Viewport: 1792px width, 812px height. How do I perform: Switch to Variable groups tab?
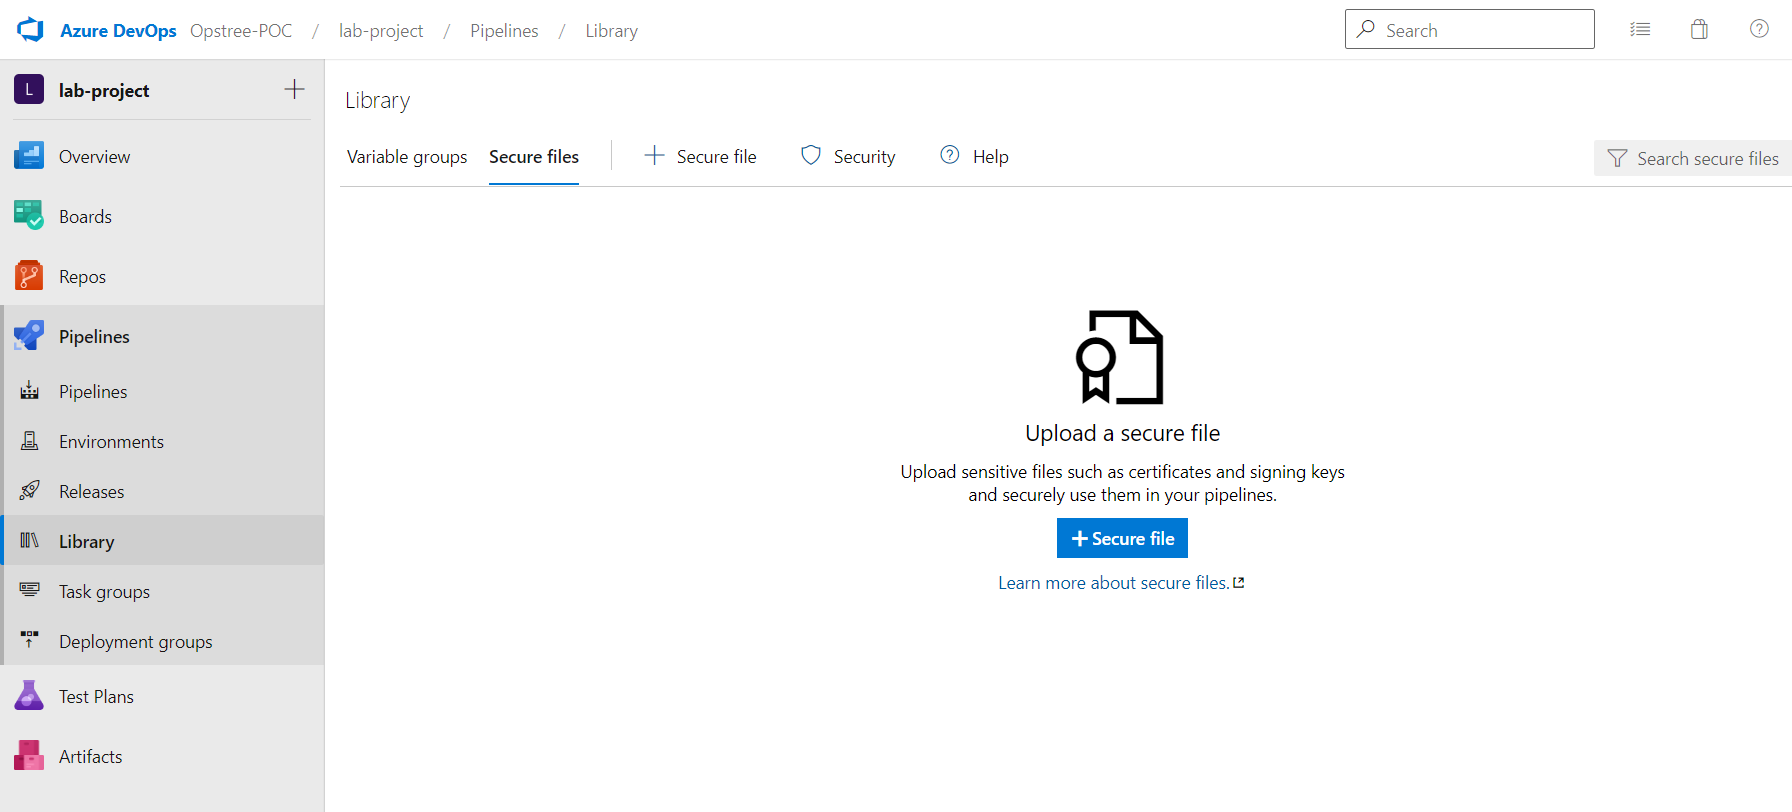click(407, 157)
